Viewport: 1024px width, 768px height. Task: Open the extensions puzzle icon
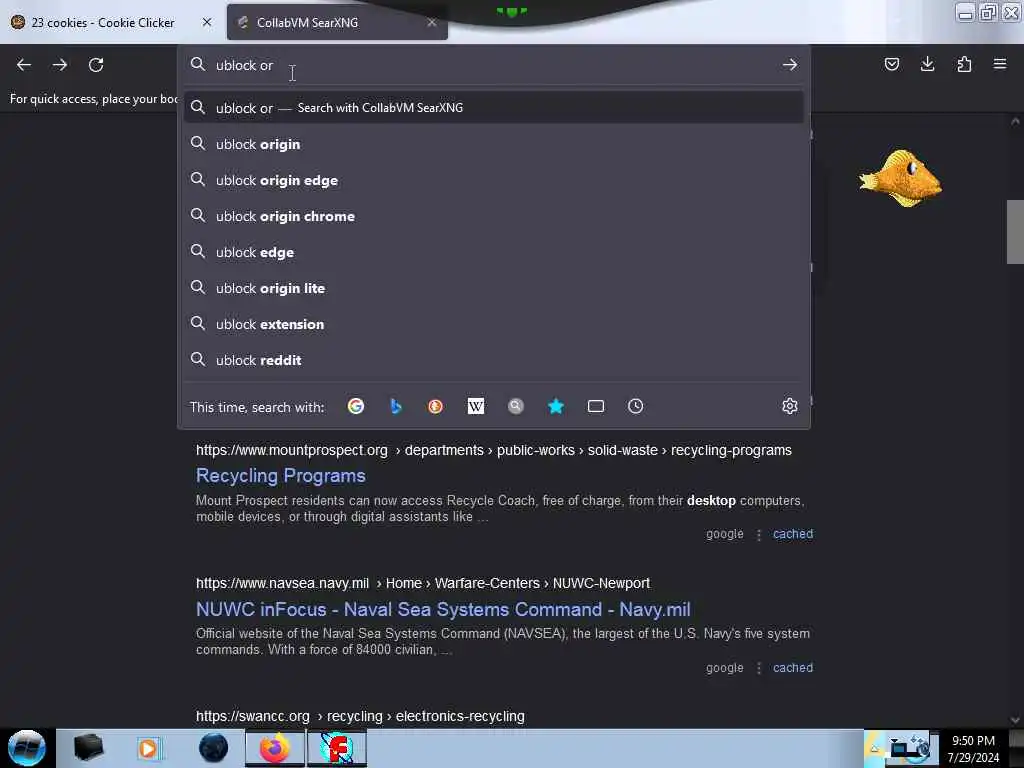(x=964, y=64)
